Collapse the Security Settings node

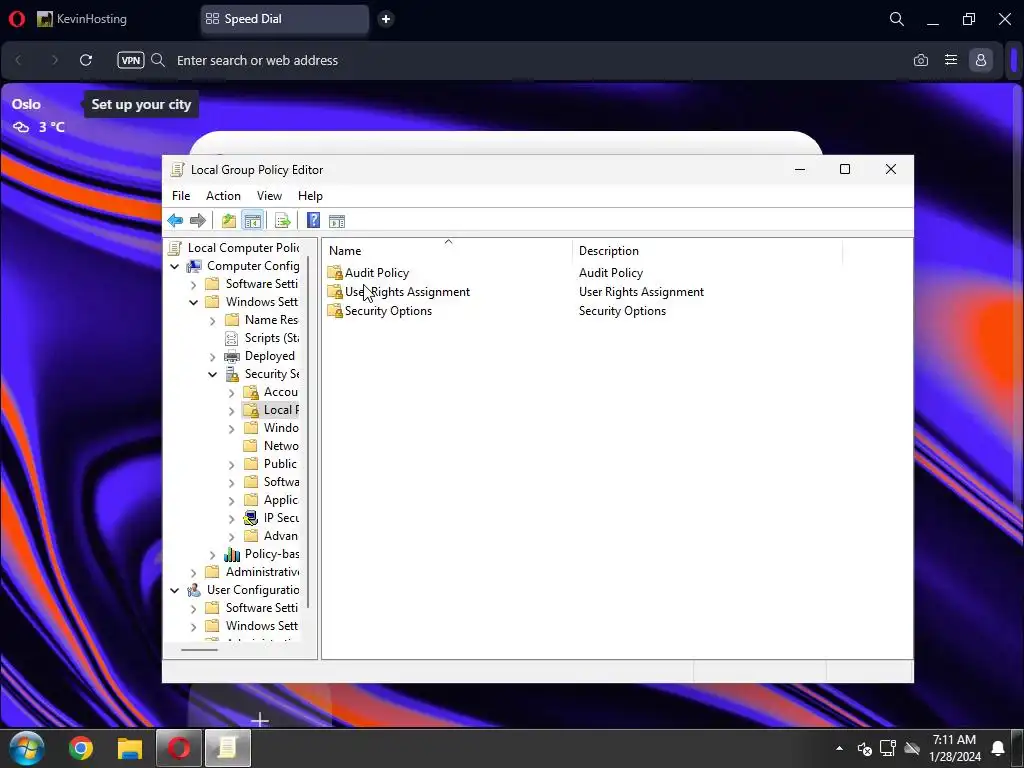[212, 374]
